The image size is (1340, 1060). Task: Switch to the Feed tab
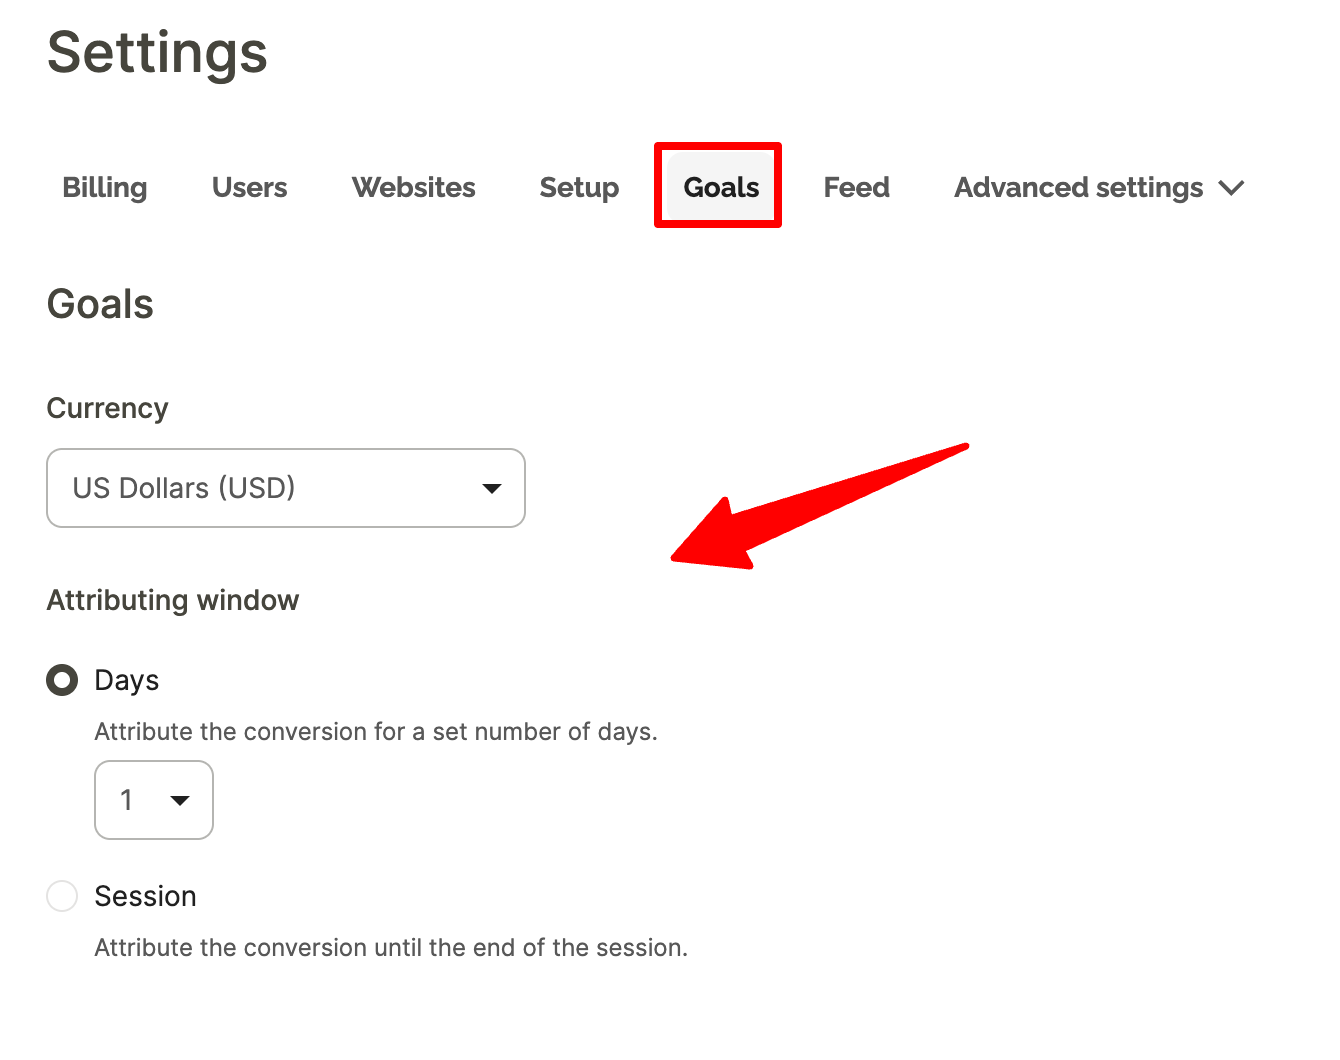click(x=856, y=188)
